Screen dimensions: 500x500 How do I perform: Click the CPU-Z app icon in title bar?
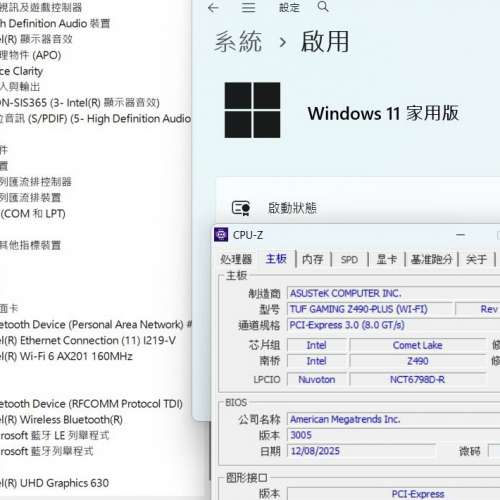coord(221,235)
